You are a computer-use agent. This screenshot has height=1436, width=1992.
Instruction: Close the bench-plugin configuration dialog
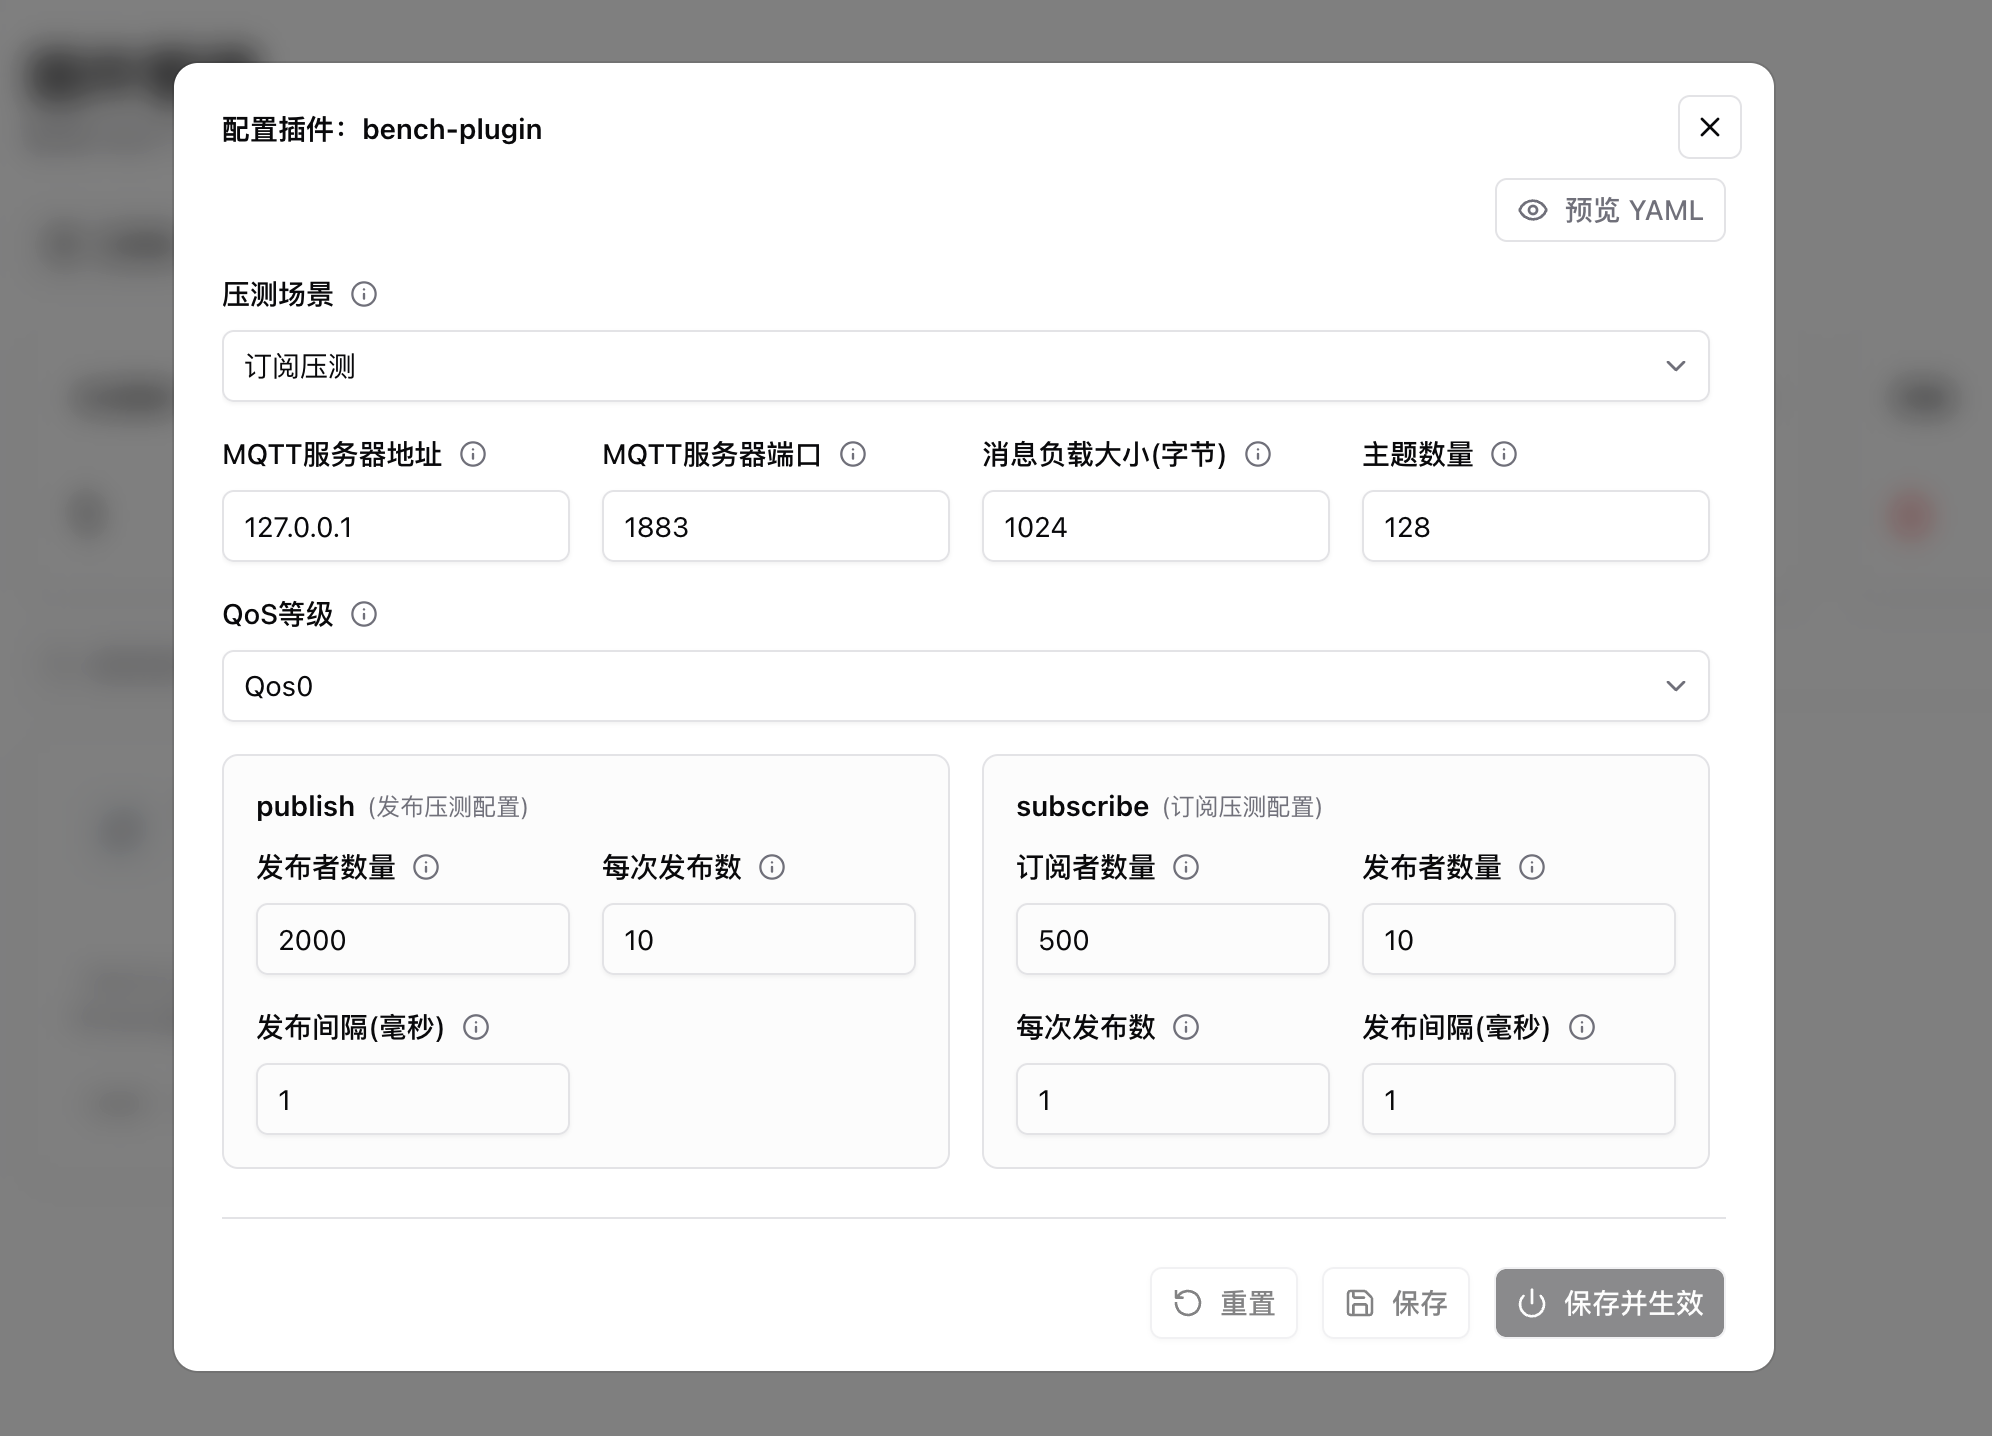click(1710, 127)
